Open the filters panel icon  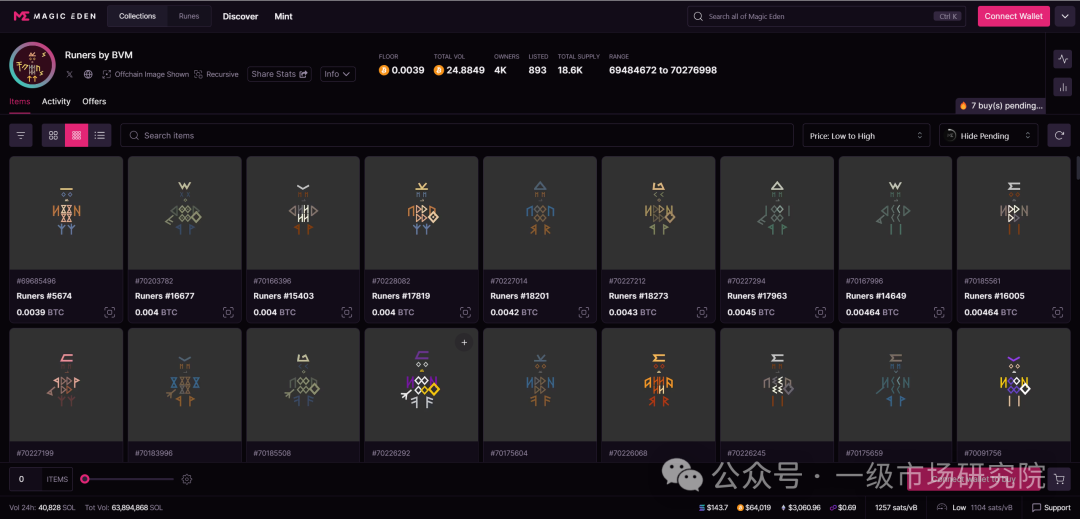point(21,136)
